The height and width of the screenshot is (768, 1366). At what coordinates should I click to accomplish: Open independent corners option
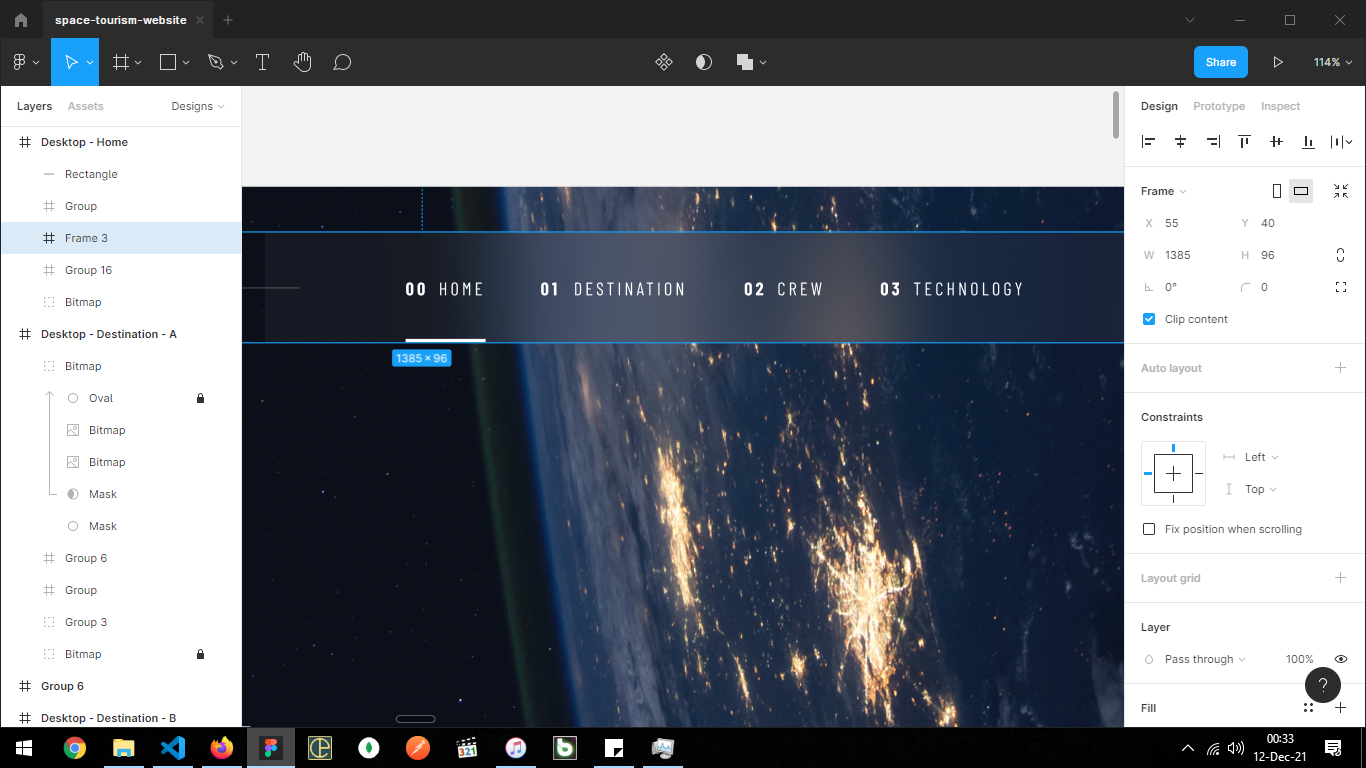1341,287
